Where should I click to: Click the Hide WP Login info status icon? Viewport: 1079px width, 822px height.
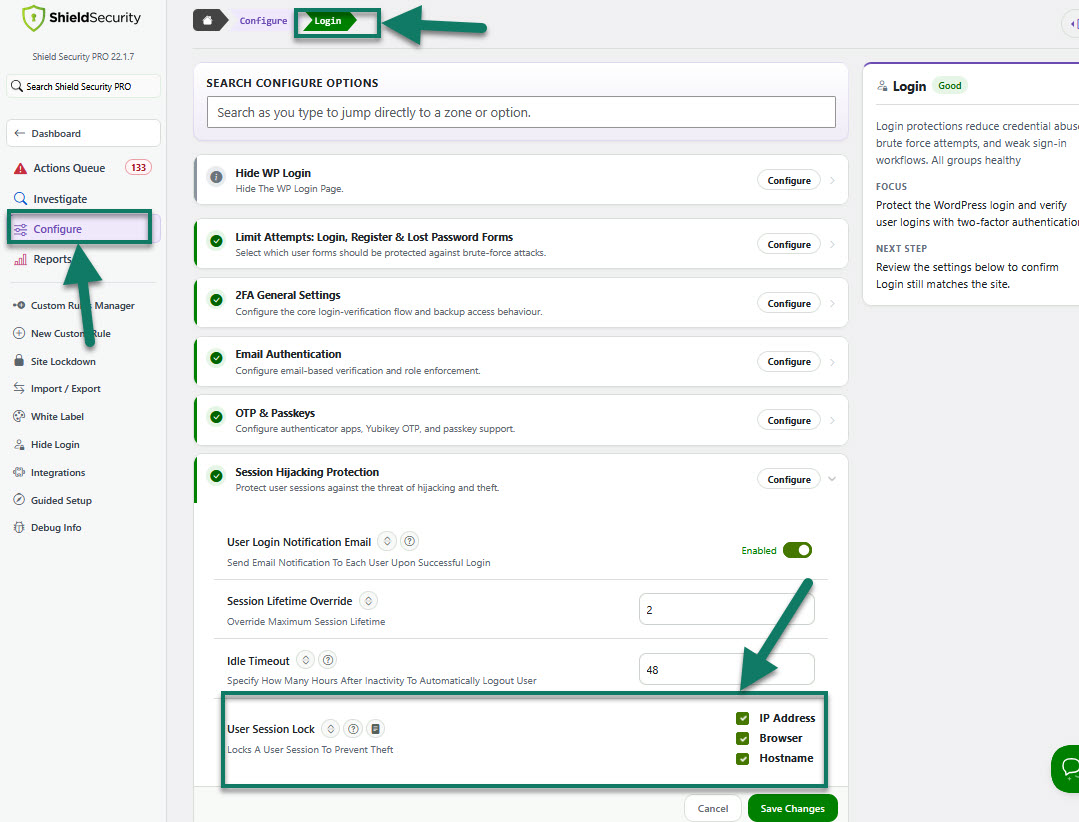pyautogui.click(x=216, y=177)
